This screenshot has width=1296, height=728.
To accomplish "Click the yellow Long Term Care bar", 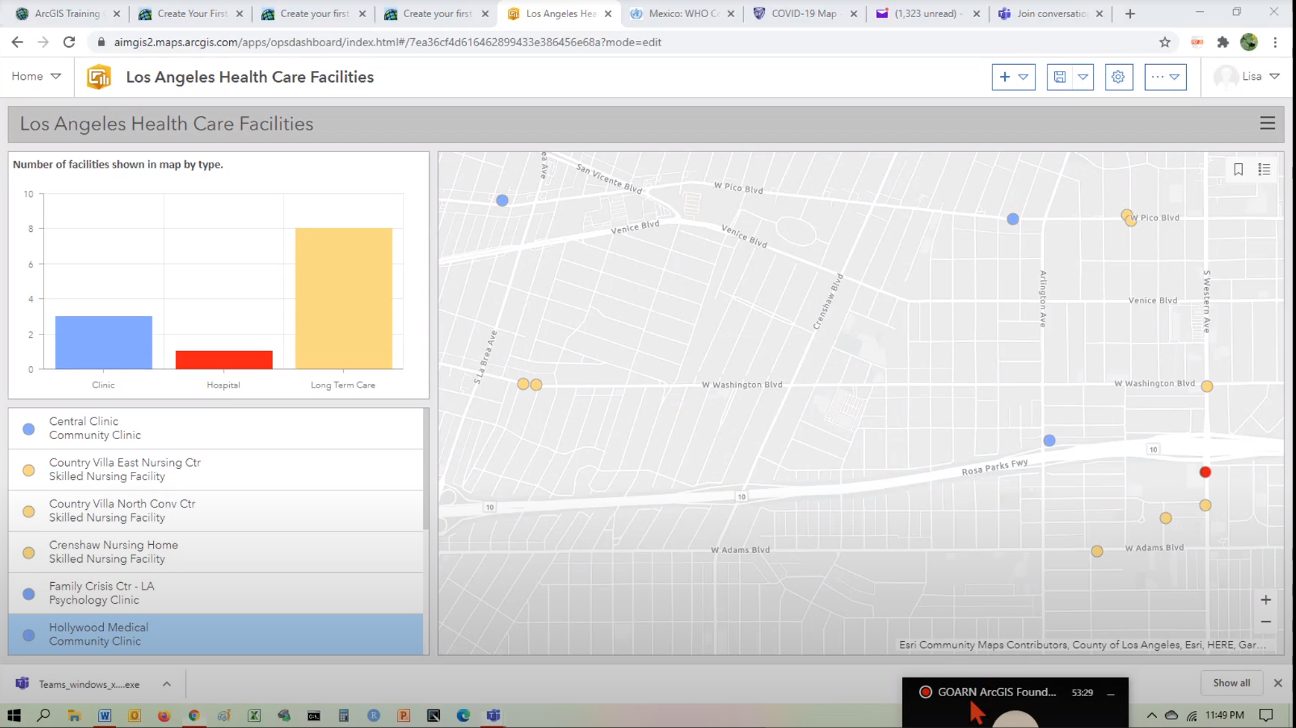I will (343, 298).
